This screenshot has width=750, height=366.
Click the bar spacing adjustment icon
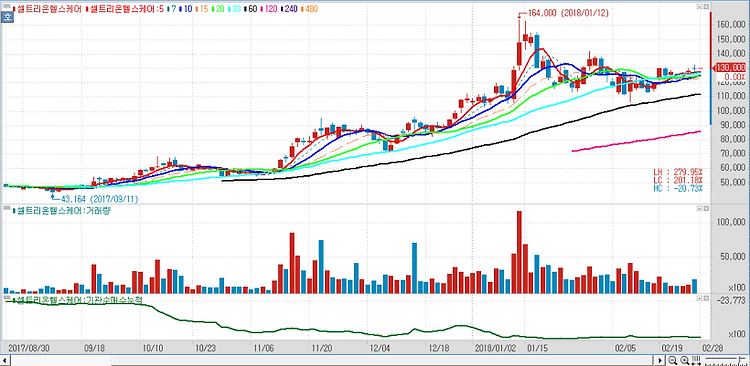tap(696, 360)
